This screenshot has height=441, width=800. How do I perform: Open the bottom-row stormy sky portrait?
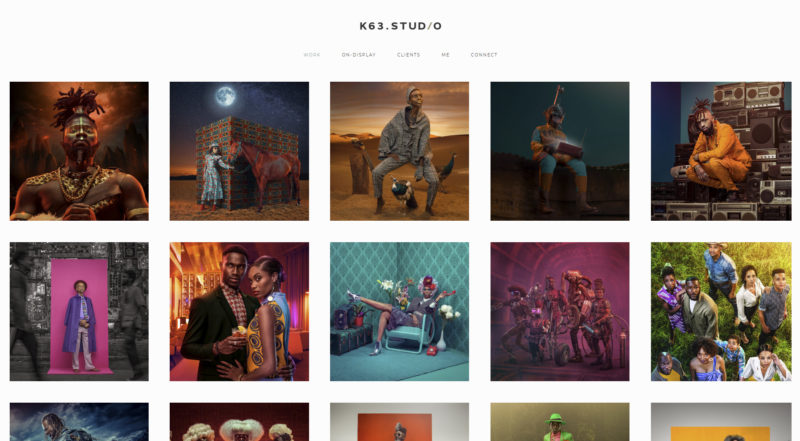79,422
